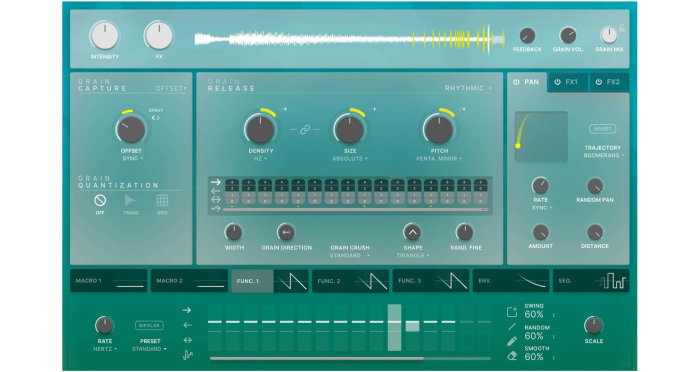The height and width of the screenshot is (372, 700).
Task: Click the Shape knob with caret symbol
Action: 412,232
